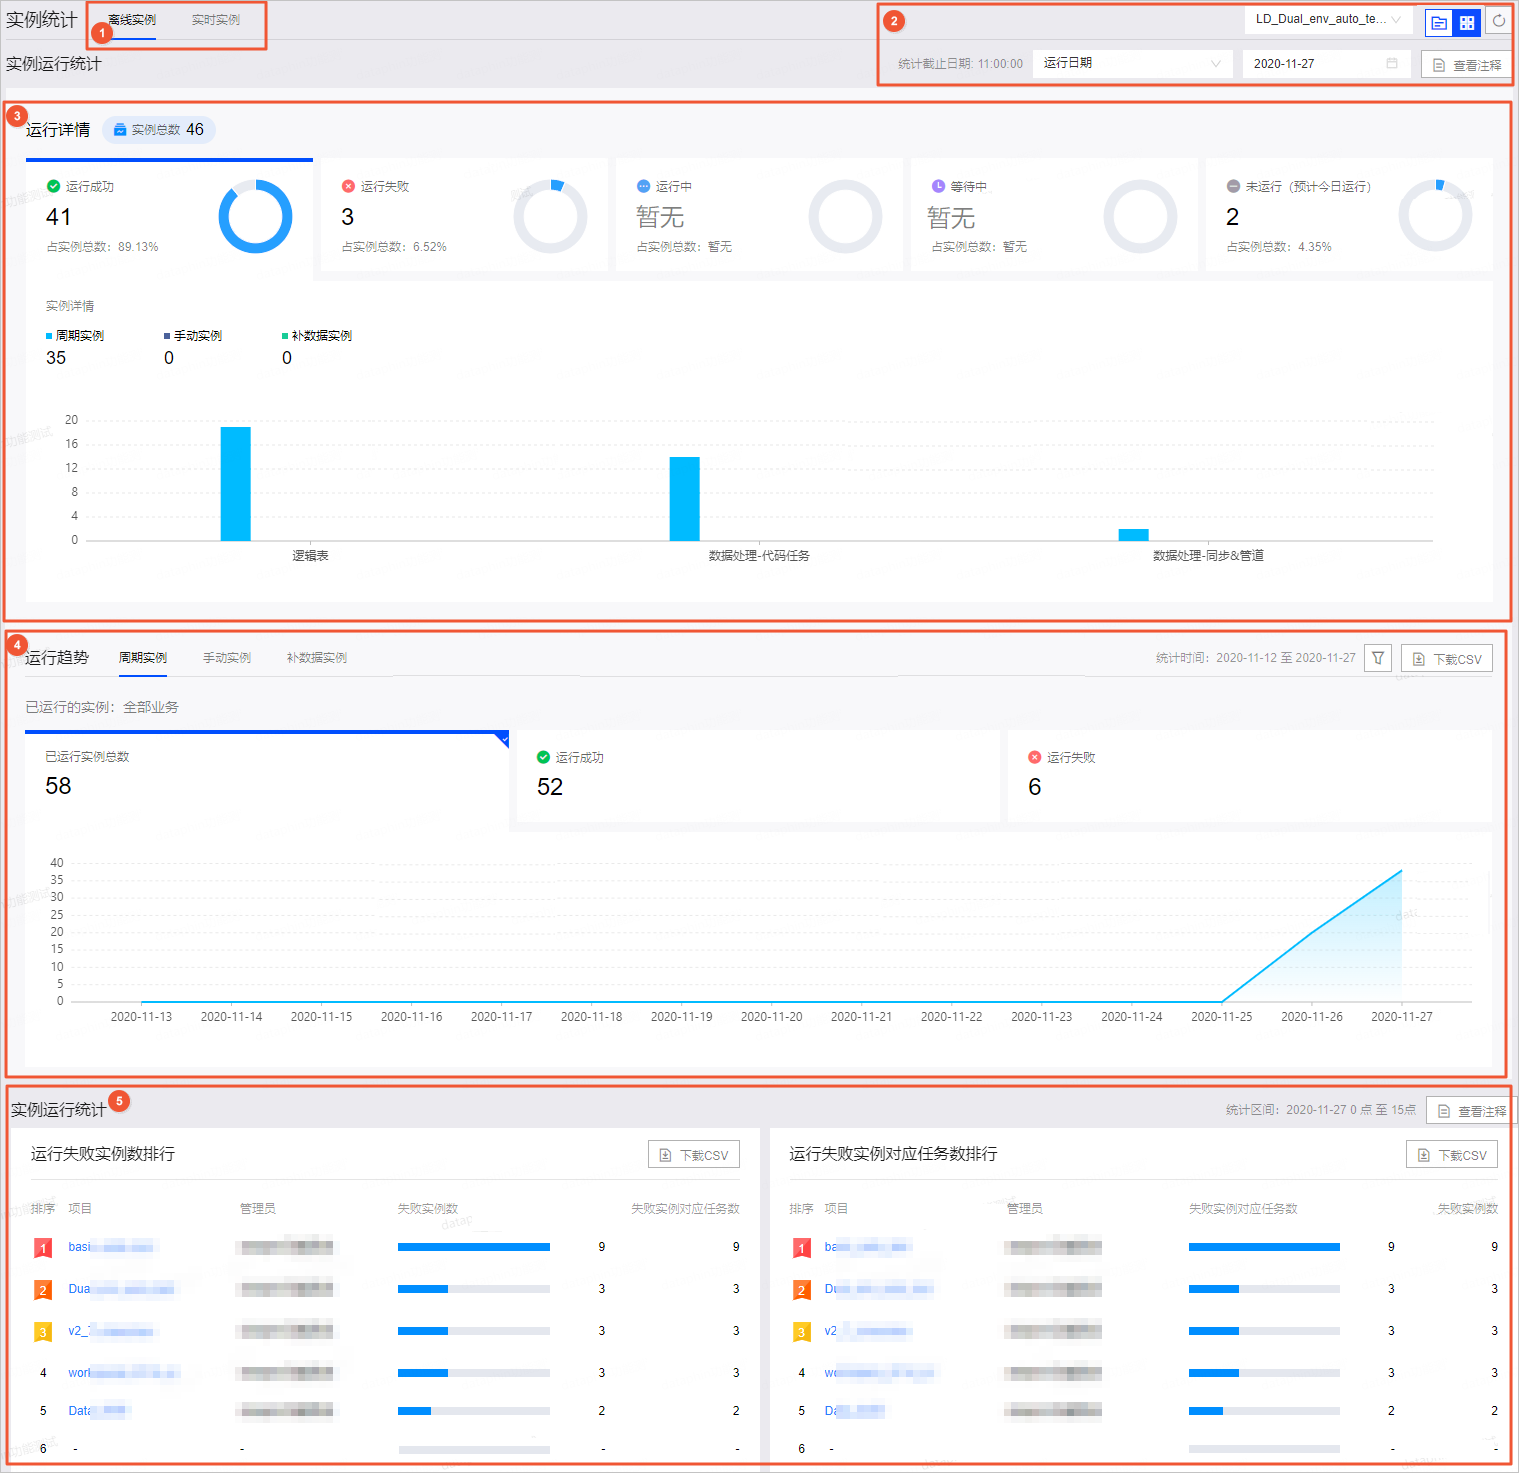Viewport: 1519px width, 1473px height.
Task: Select the 等待中 card in 运行详情
Action: coord(1054,214)
